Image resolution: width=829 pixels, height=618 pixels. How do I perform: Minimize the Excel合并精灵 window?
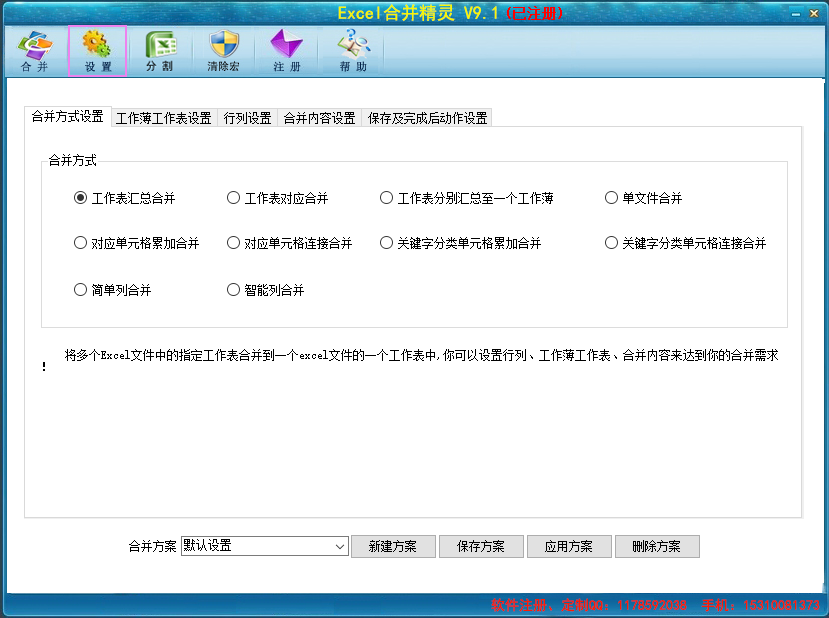tap(796, 14)
